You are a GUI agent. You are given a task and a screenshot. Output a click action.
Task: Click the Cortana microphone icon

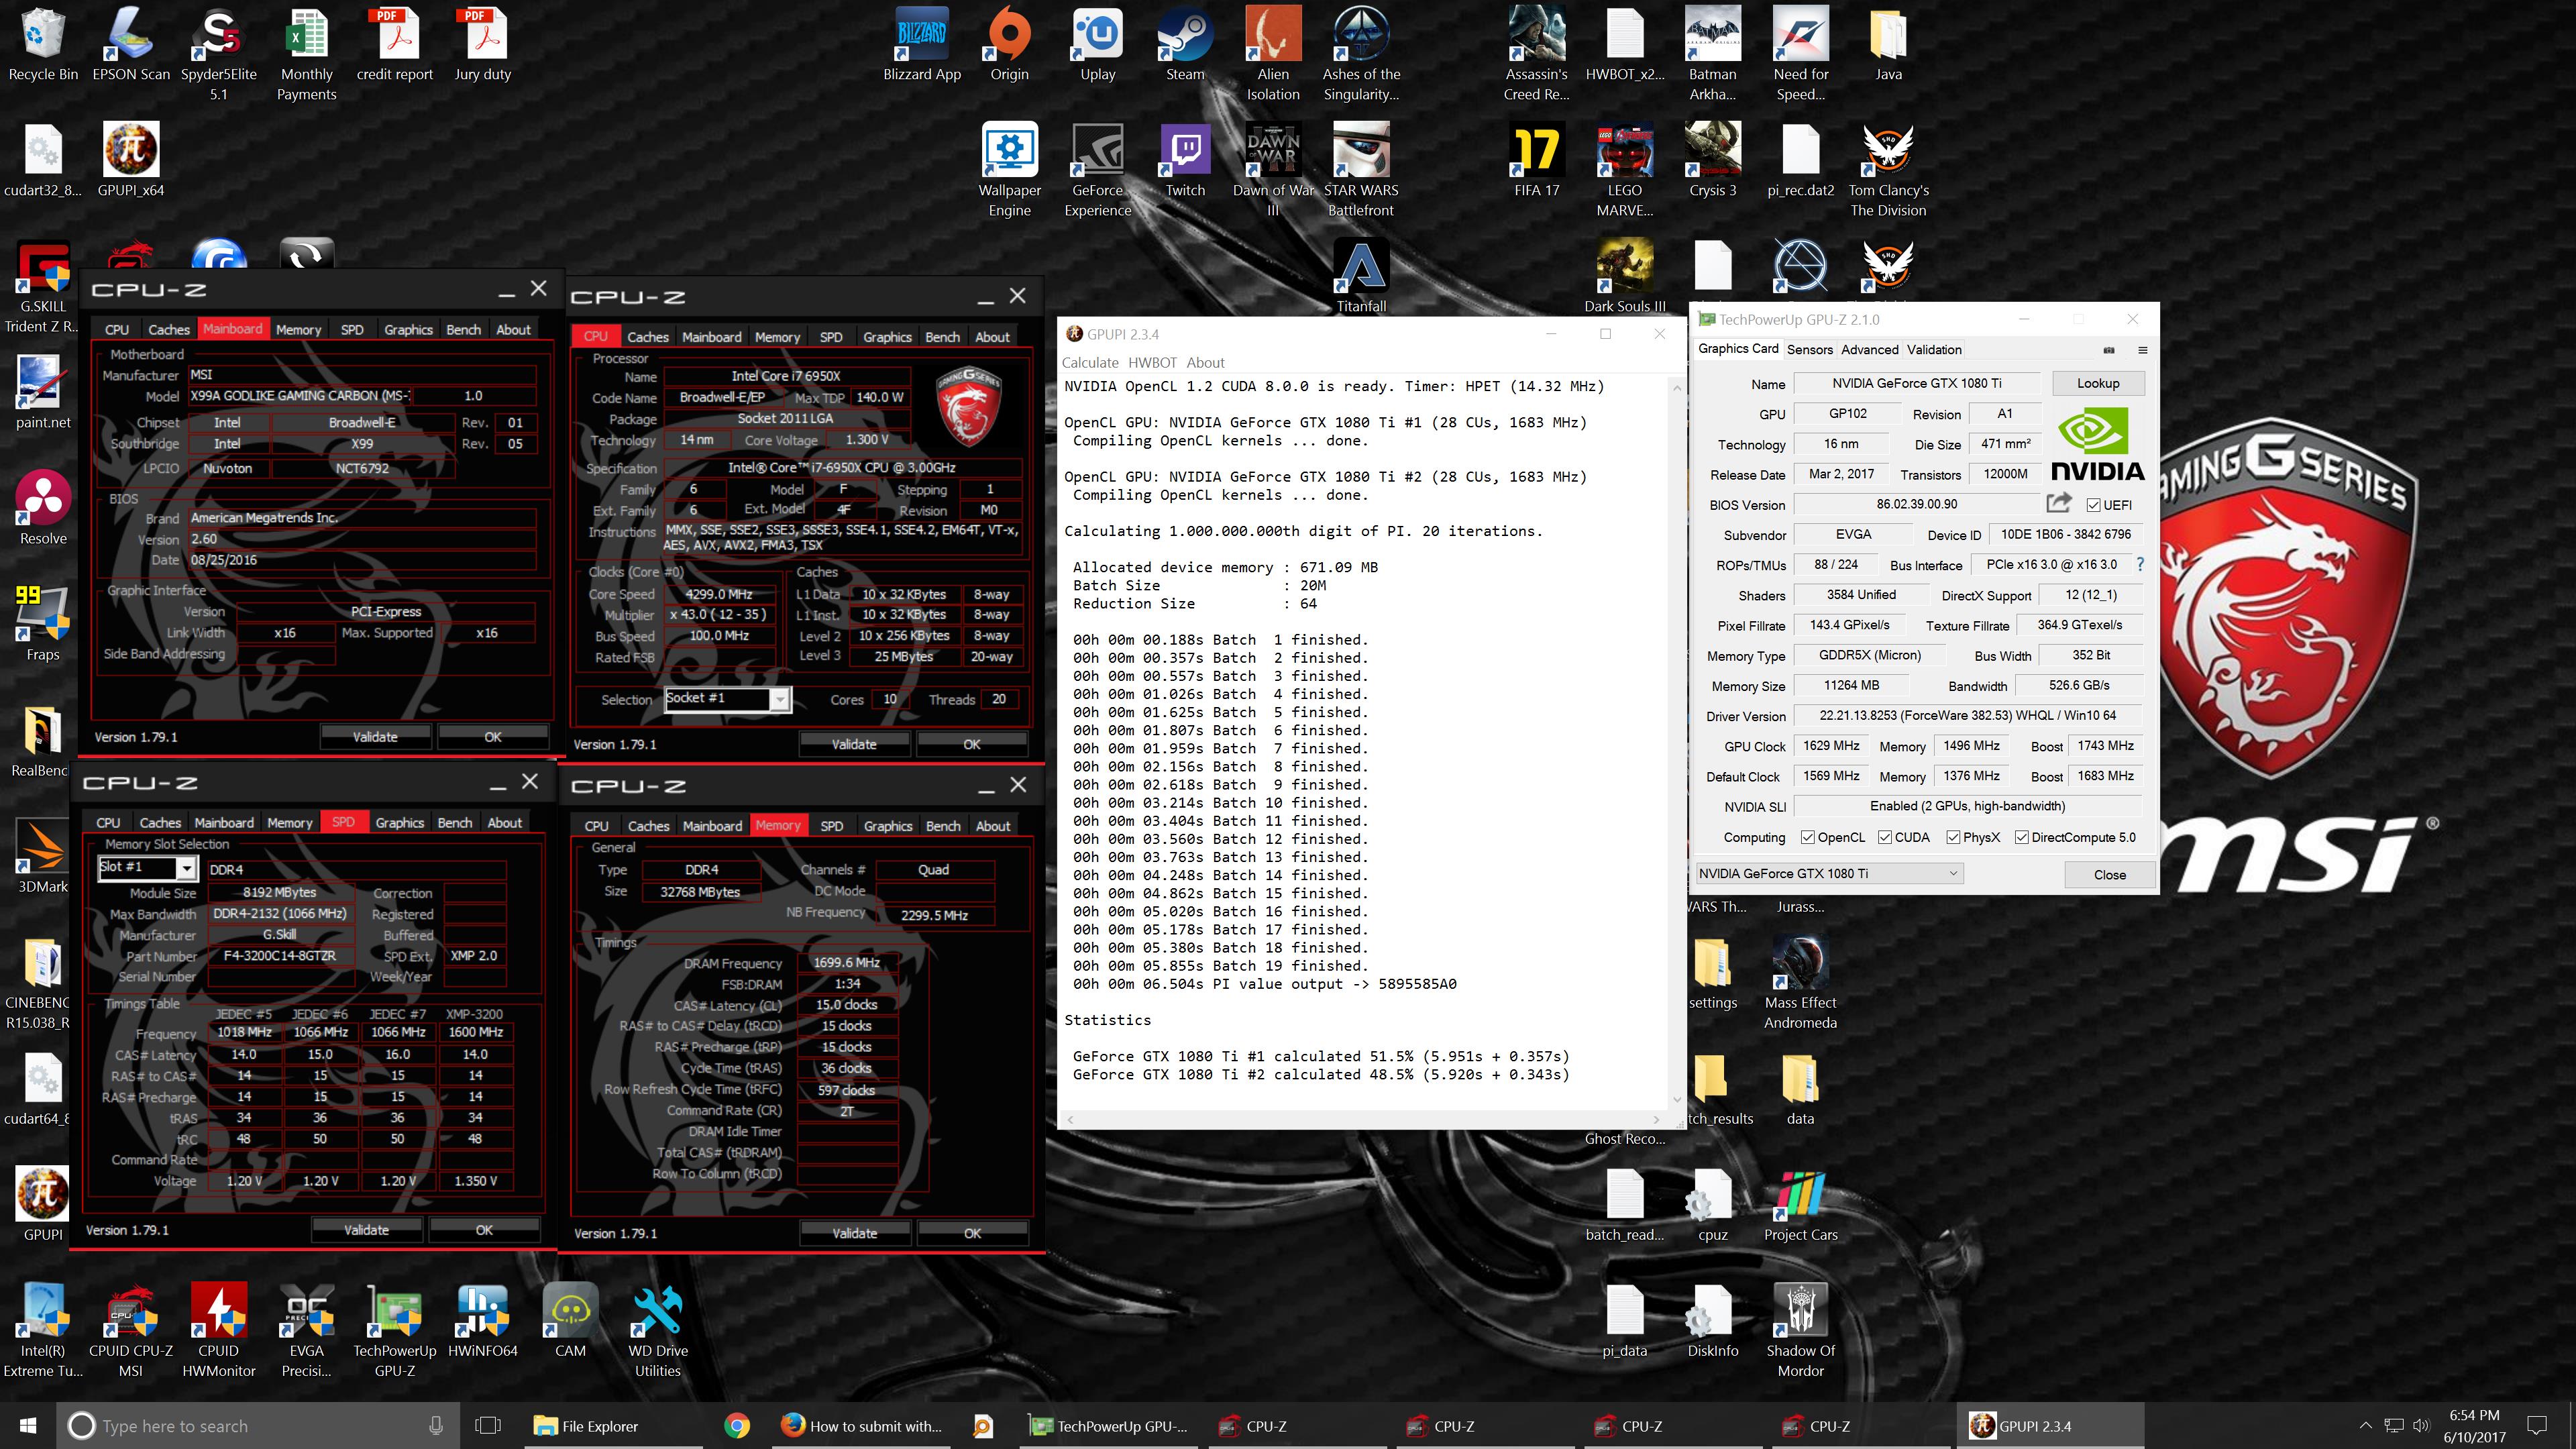click(x=436, y=1426)
